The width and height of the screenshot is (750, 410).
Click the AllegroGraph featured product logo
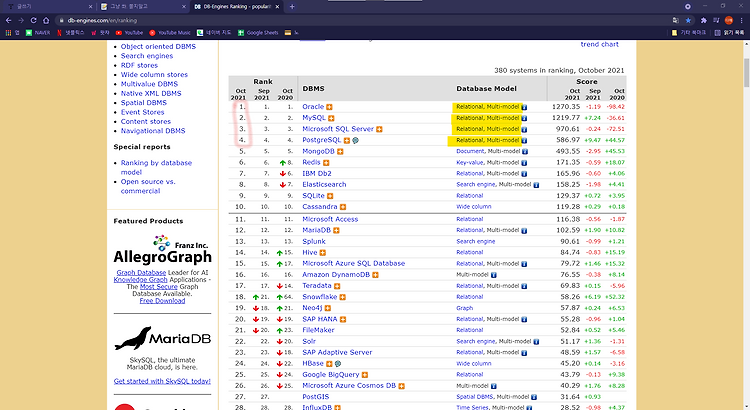(162, 250)
